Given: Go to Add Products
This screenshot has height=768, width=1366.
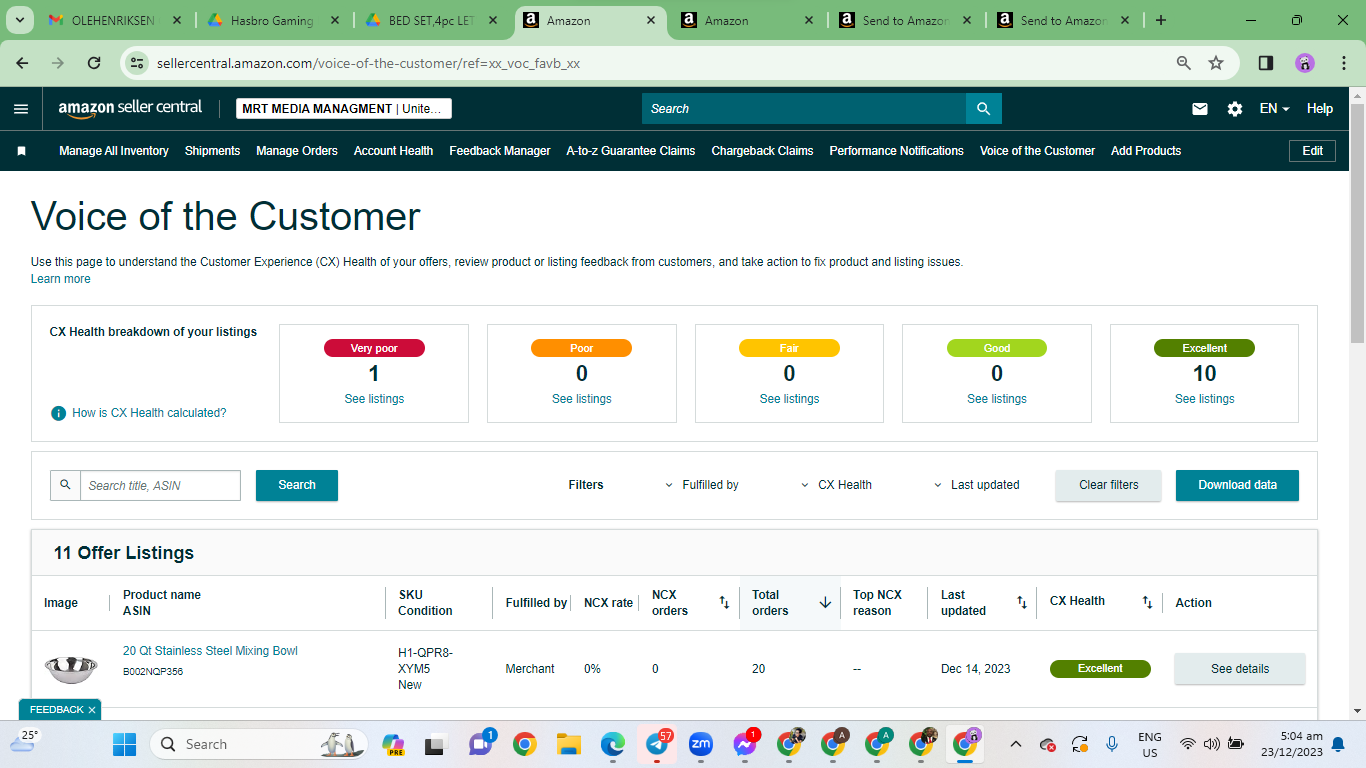Looking at the screenshot, I should tap(1146, 151).
